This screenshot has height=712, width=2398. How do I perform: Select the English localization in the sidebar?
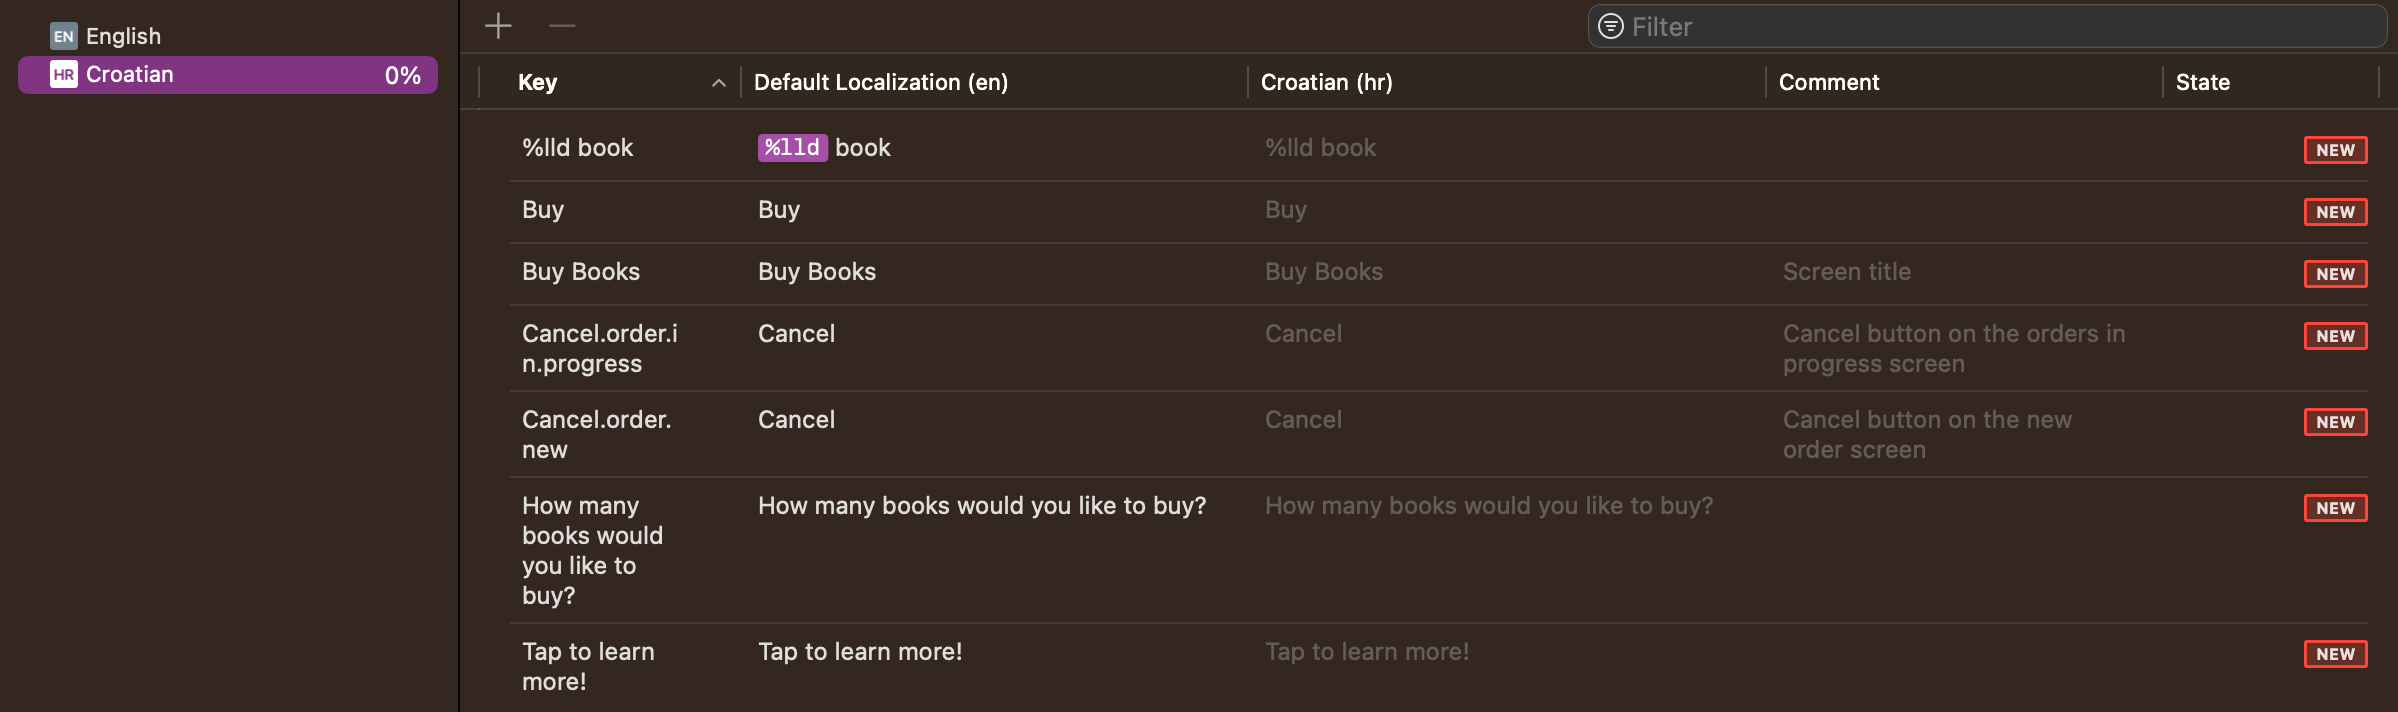(x=123, y=36)
